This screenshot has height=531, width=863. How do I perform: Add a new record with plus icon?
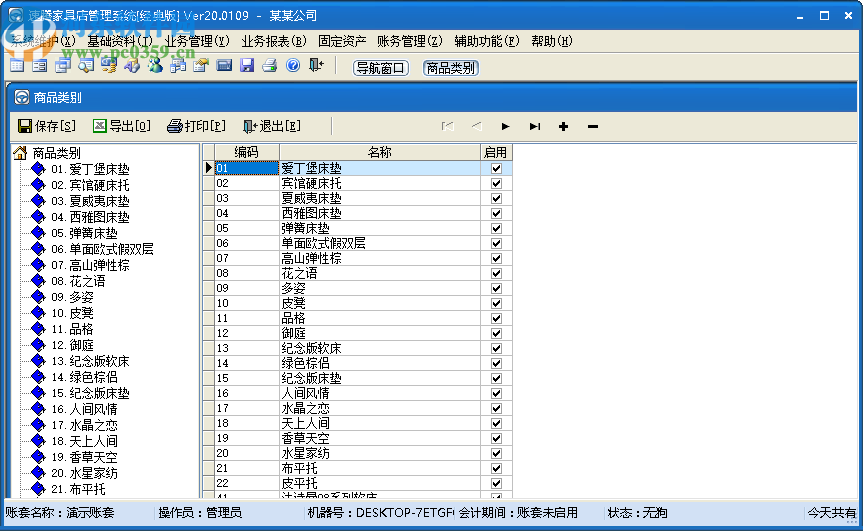pyautogui.click(x=563, y=127)
